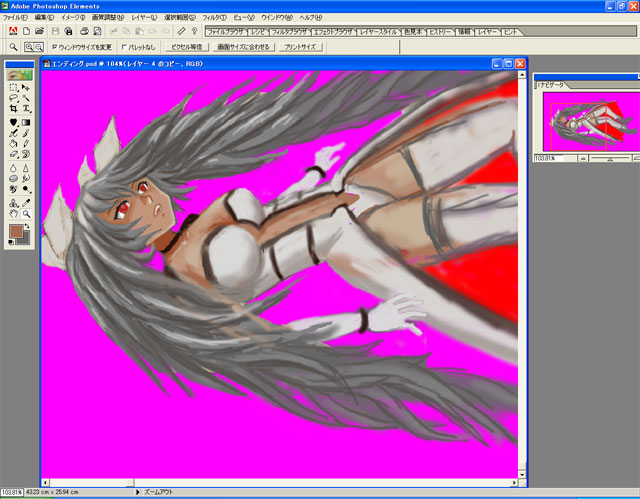
Task: Click the Print Preview icon
Action: click(x=98, y=31)
